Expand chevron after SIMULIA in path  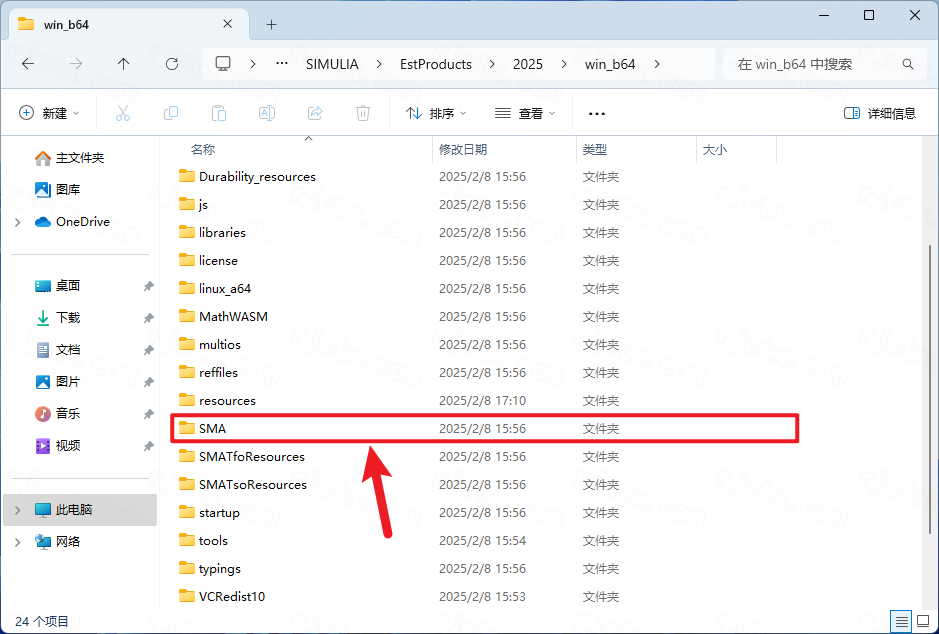click(379, 64)
